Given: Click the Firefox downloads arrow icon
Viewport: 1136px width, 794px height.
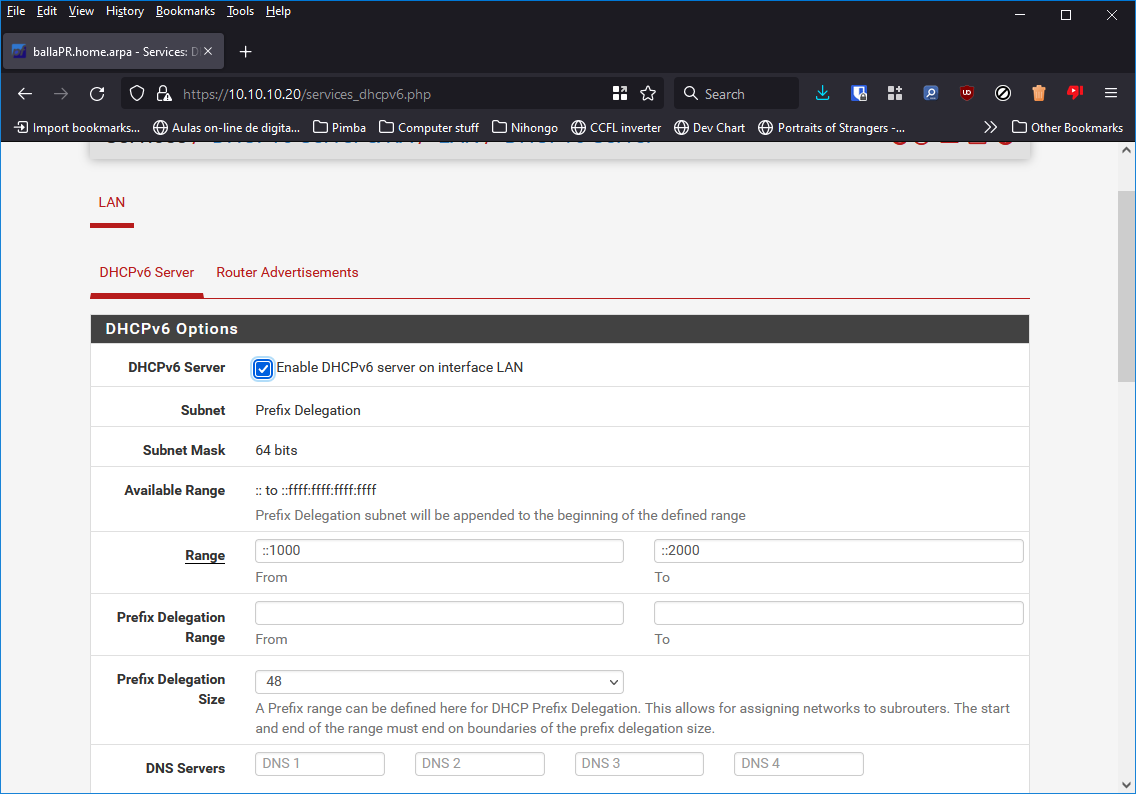Looking at the screenshot, I should pos(822,93).
